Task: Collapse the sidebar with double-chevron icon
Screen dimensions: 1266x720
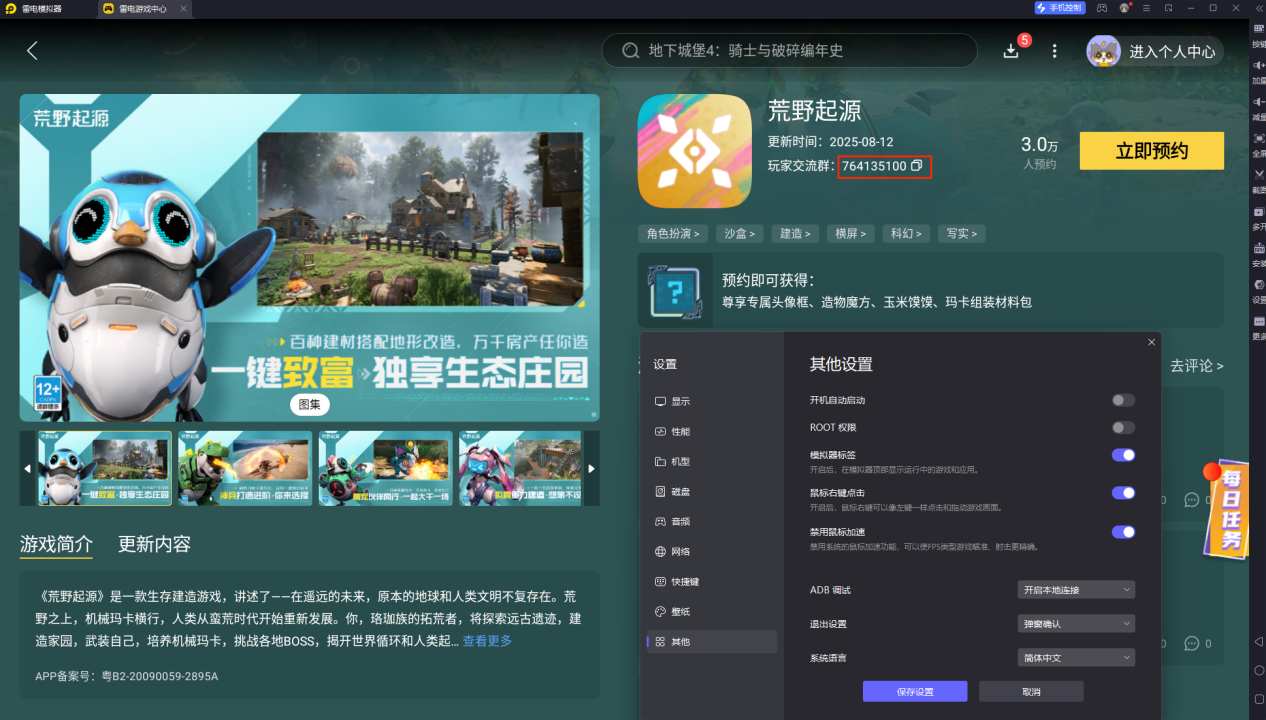Action: (x=1258, y=8)
